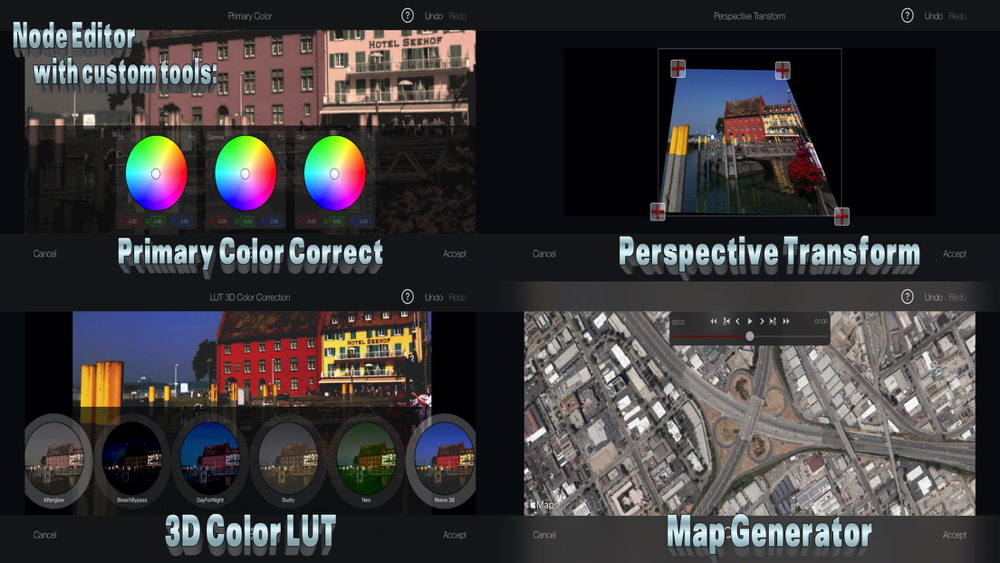This screenshot has width=1000, height=563.
Task: Open help in the Perspective Transform panel
Action: click(907, 16)
